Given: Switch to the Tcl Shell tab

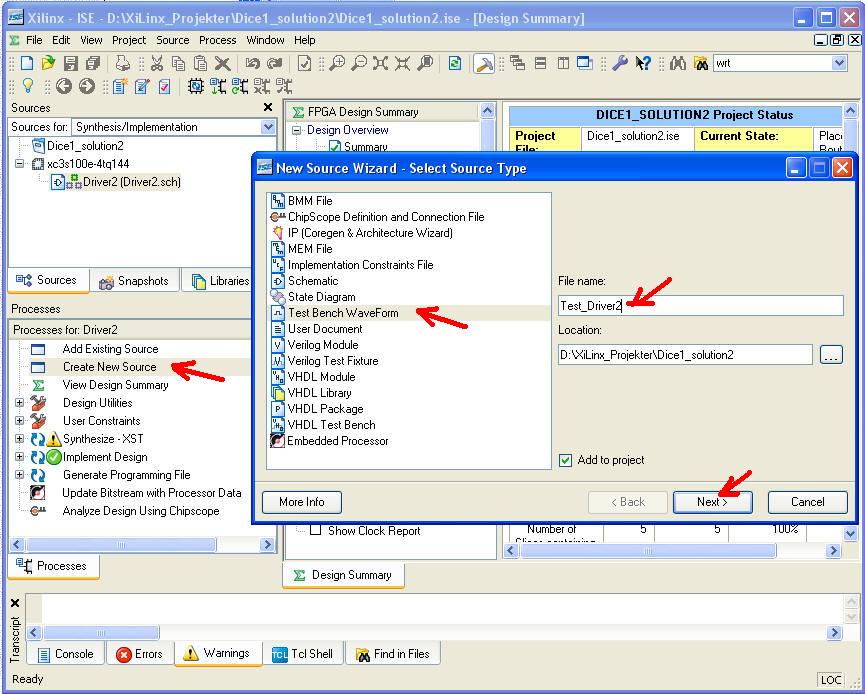Looking at the screenshot, I should (x=303, y=654).
